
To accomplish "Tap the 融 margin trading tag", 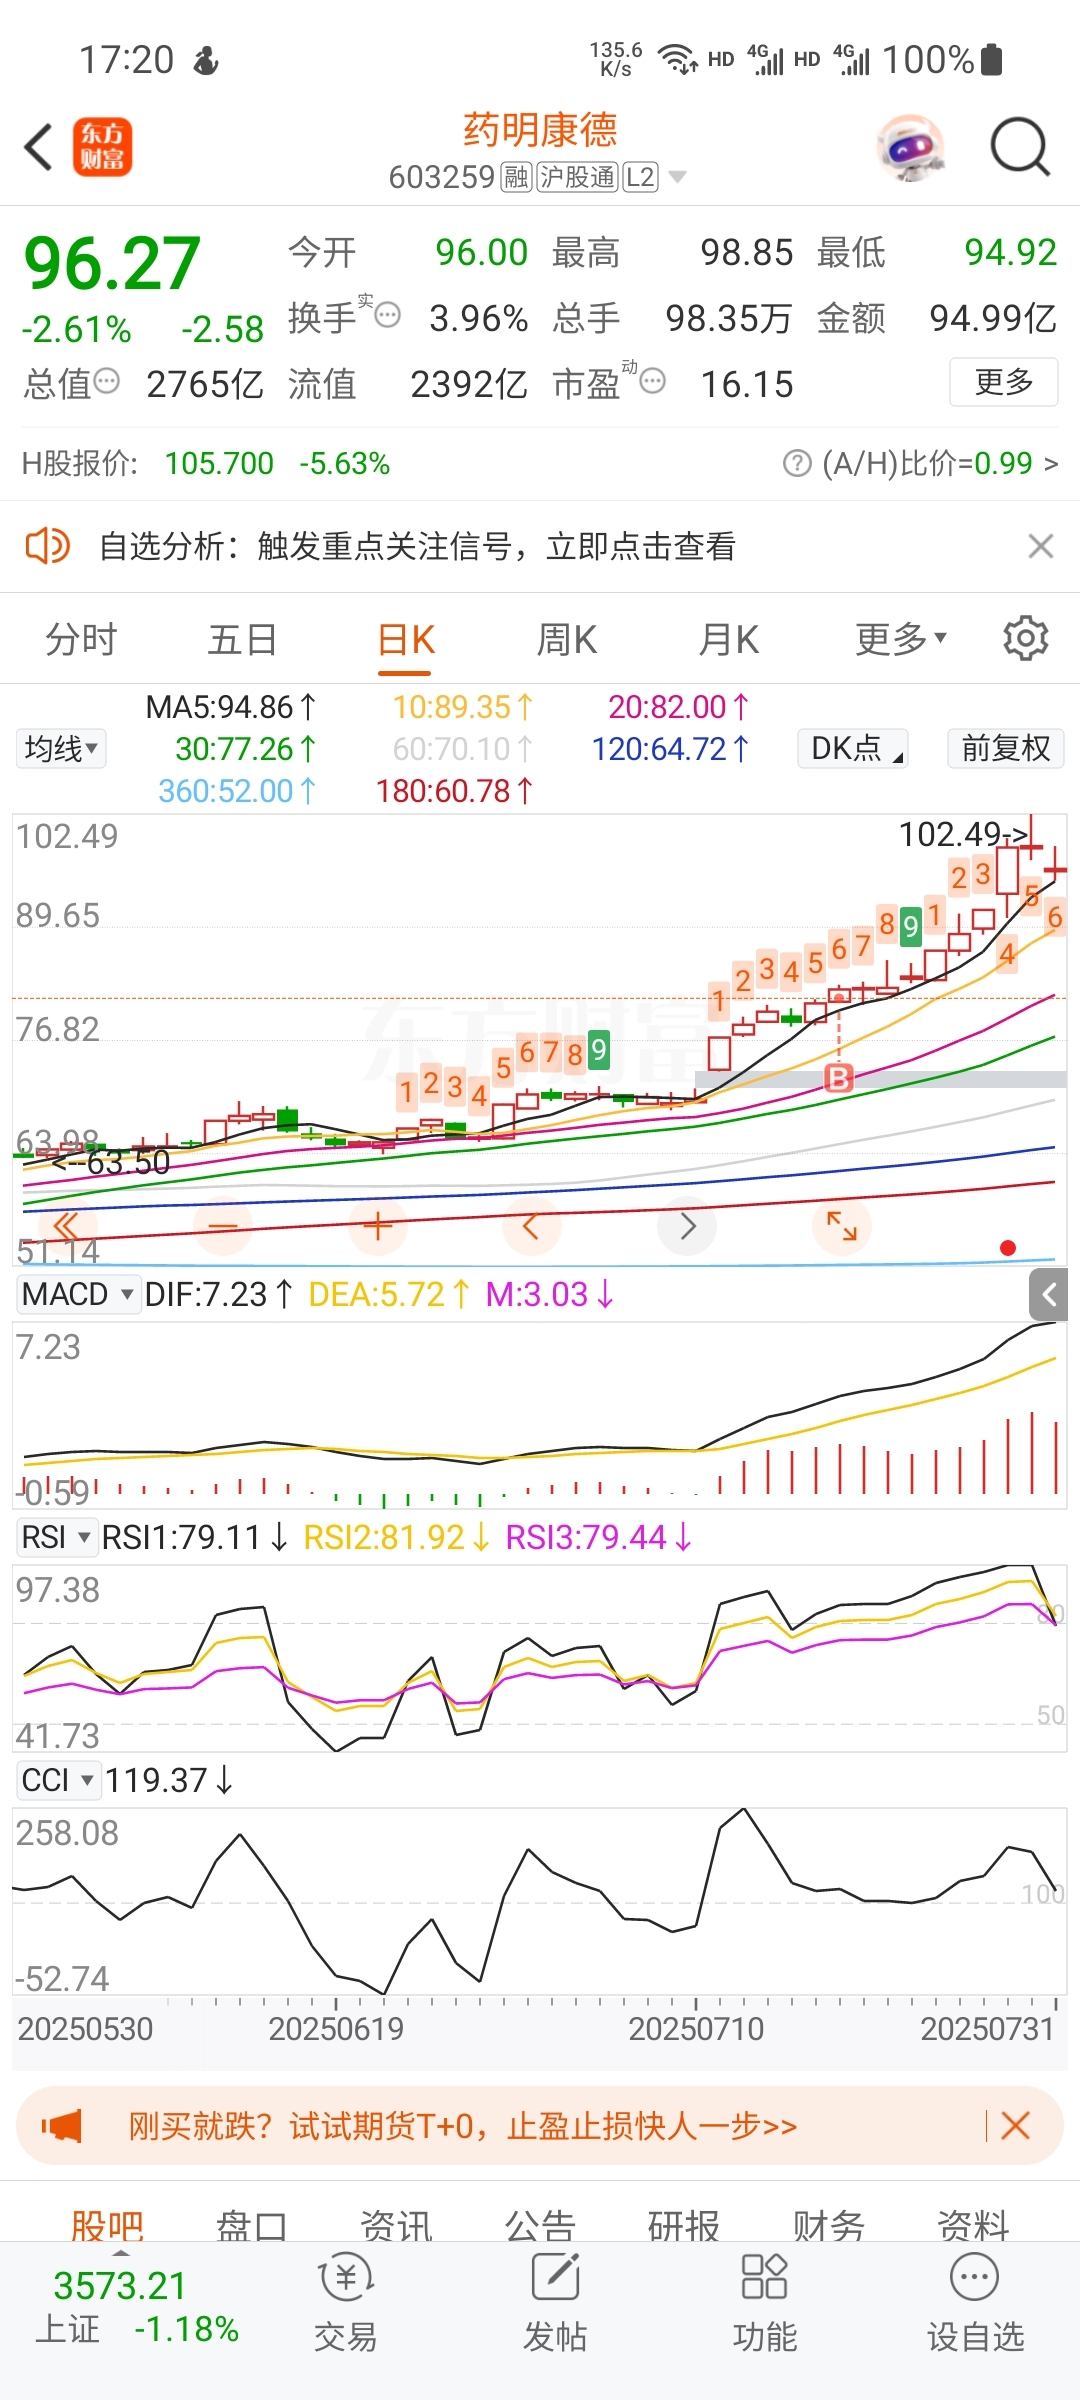I will pos(516,177).
